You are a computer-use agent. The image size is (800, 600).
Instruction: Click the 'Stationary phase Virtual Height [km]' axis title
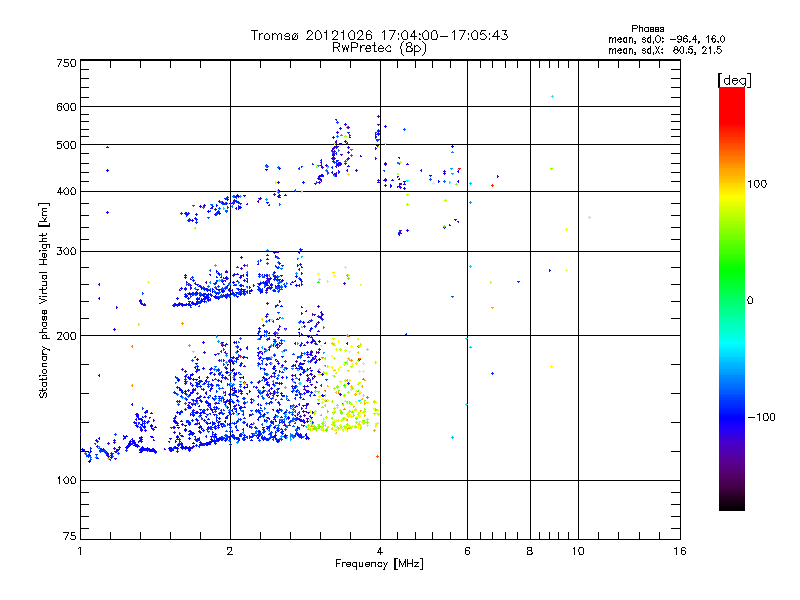pos(43,300)
